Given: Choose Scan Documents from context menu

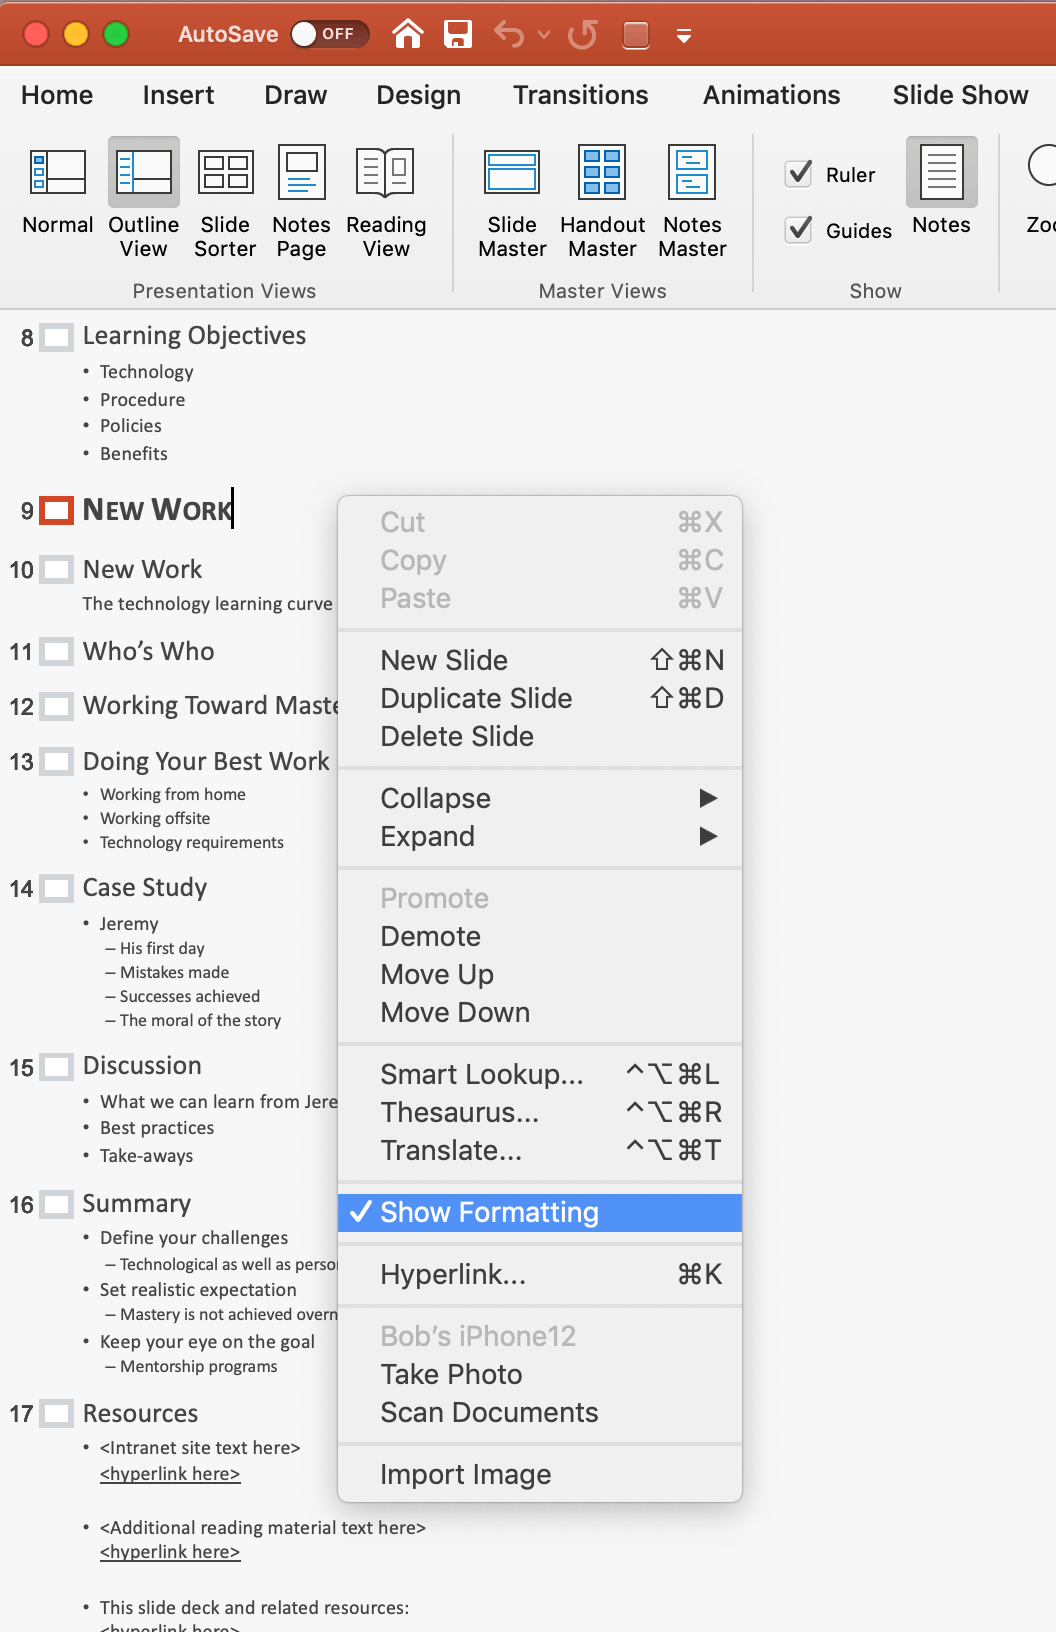Looking at the screenshot, I should (x=540, y=1412).
